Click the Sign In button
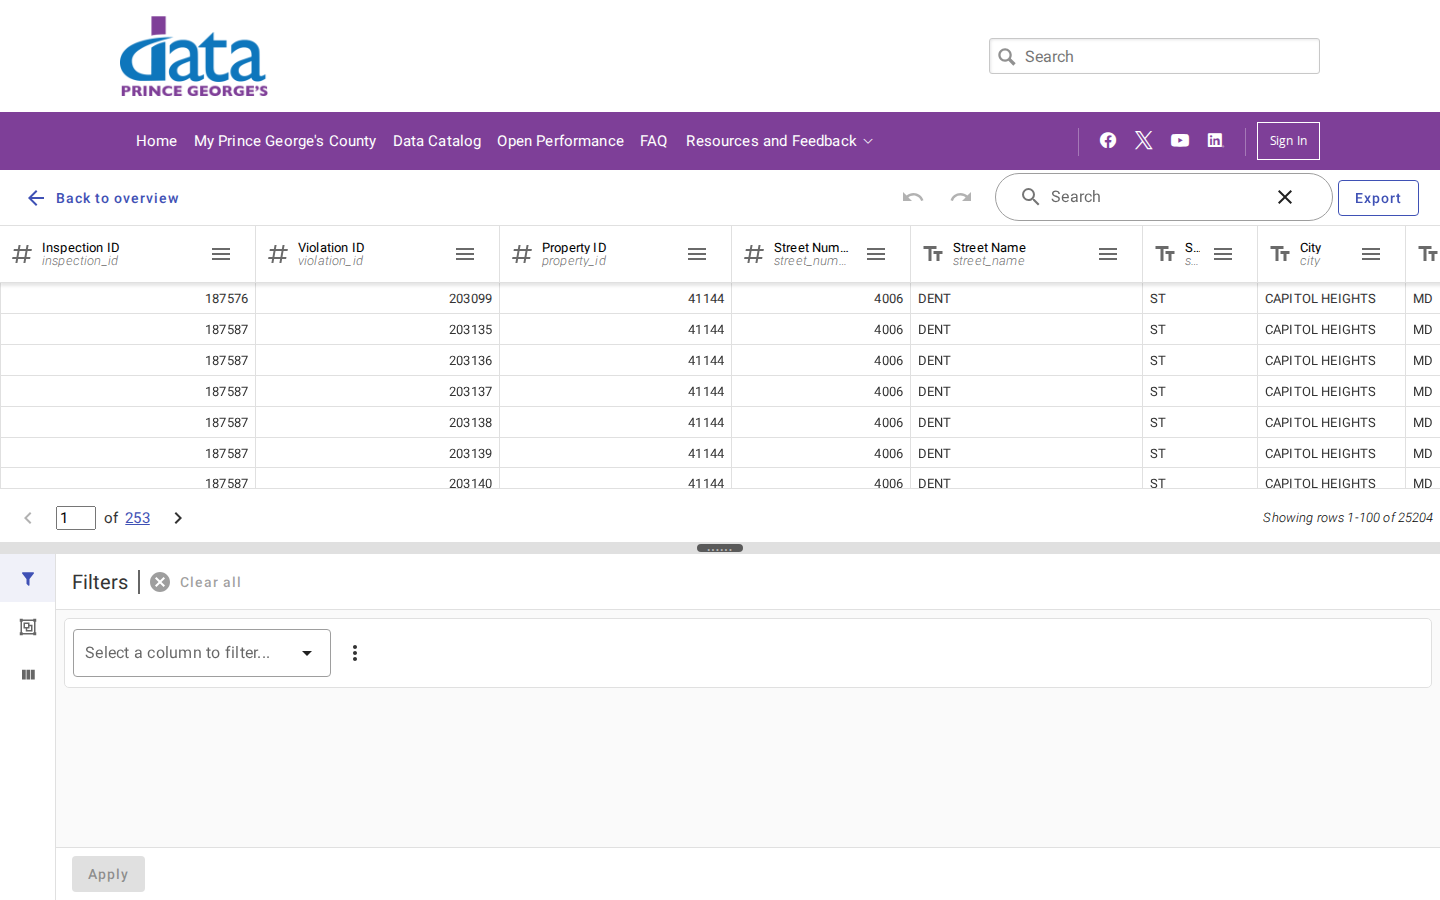Screen dimensions: 1440x900 [1288, 141]
